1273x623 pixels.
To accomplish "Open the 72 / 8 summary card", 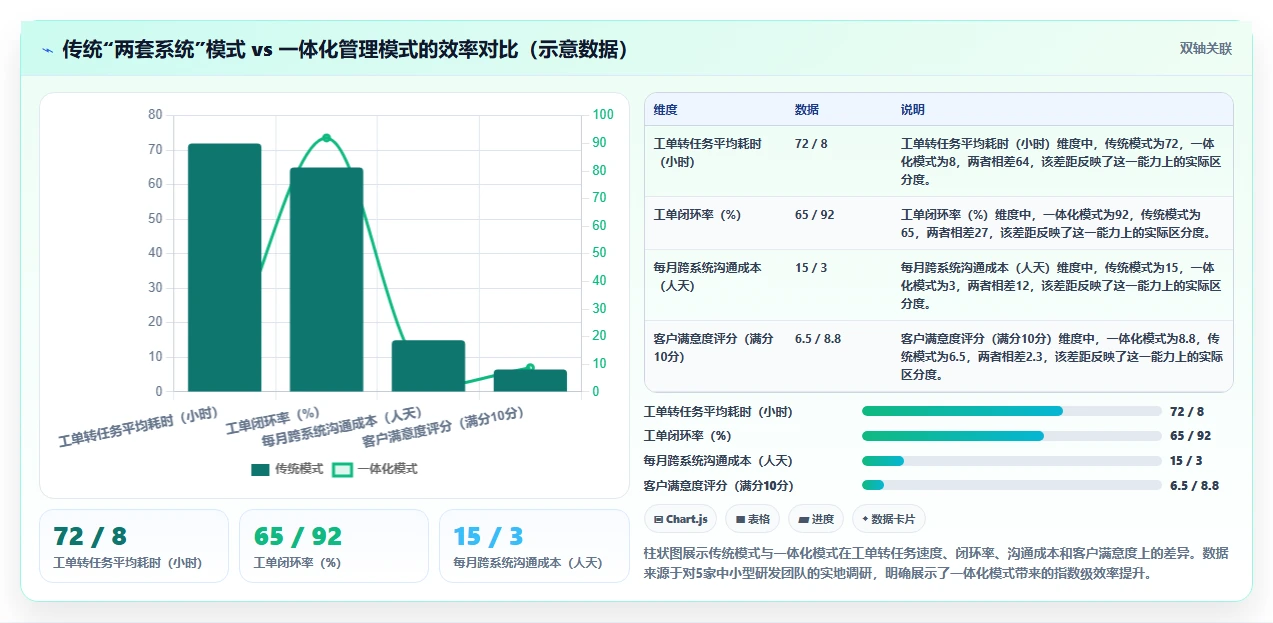I will click(134, 546).
